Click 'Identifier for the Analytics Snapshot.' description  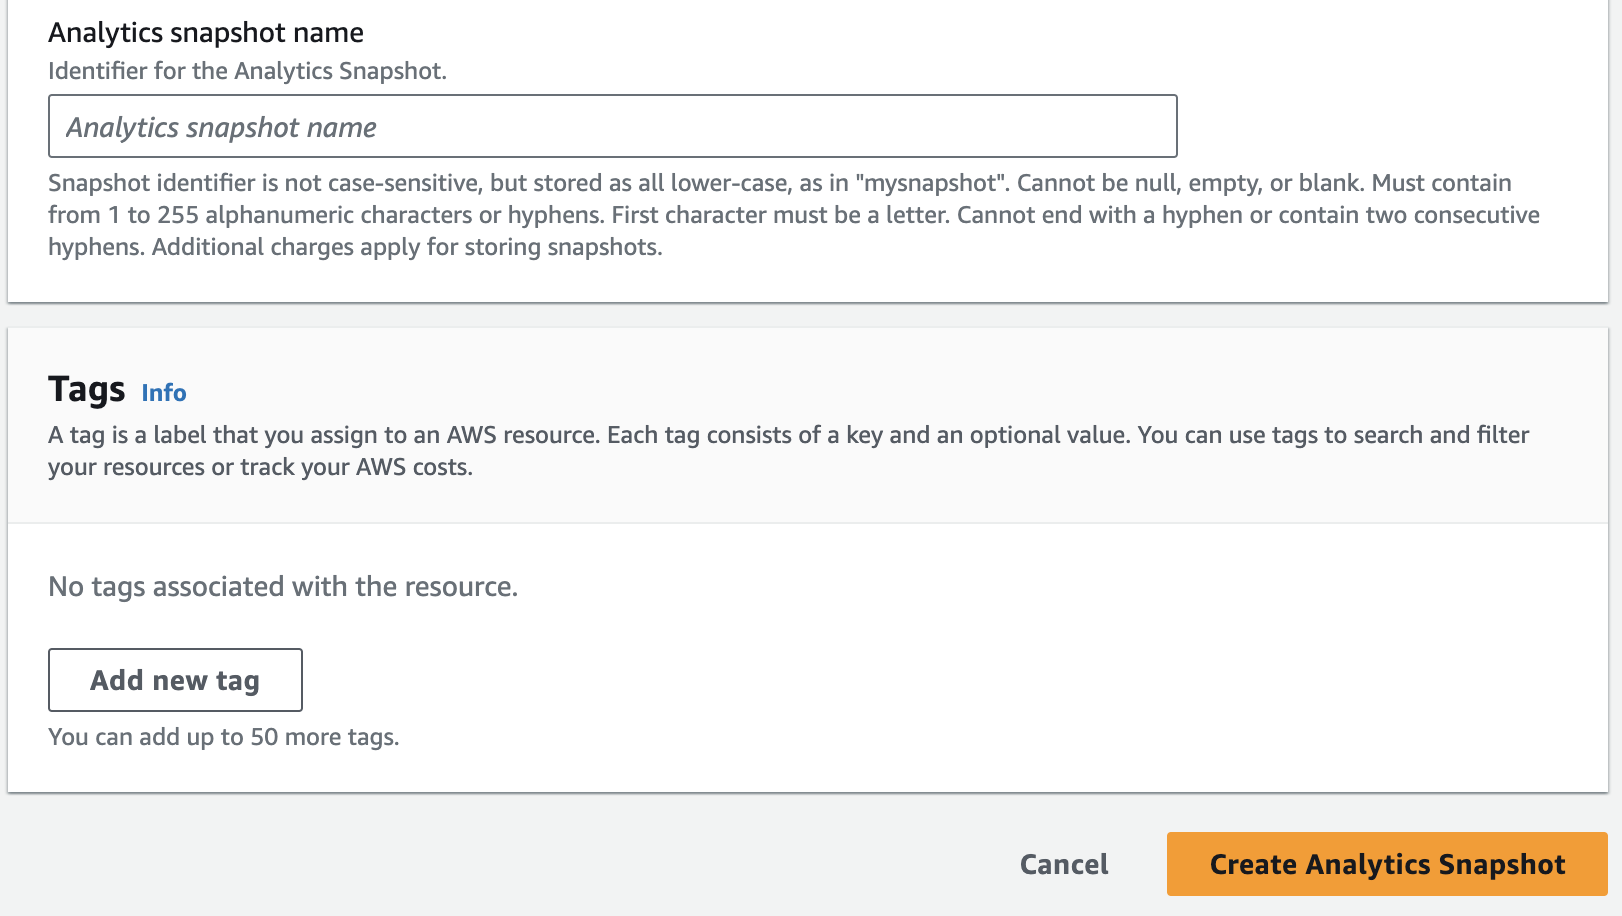(247, 71)
